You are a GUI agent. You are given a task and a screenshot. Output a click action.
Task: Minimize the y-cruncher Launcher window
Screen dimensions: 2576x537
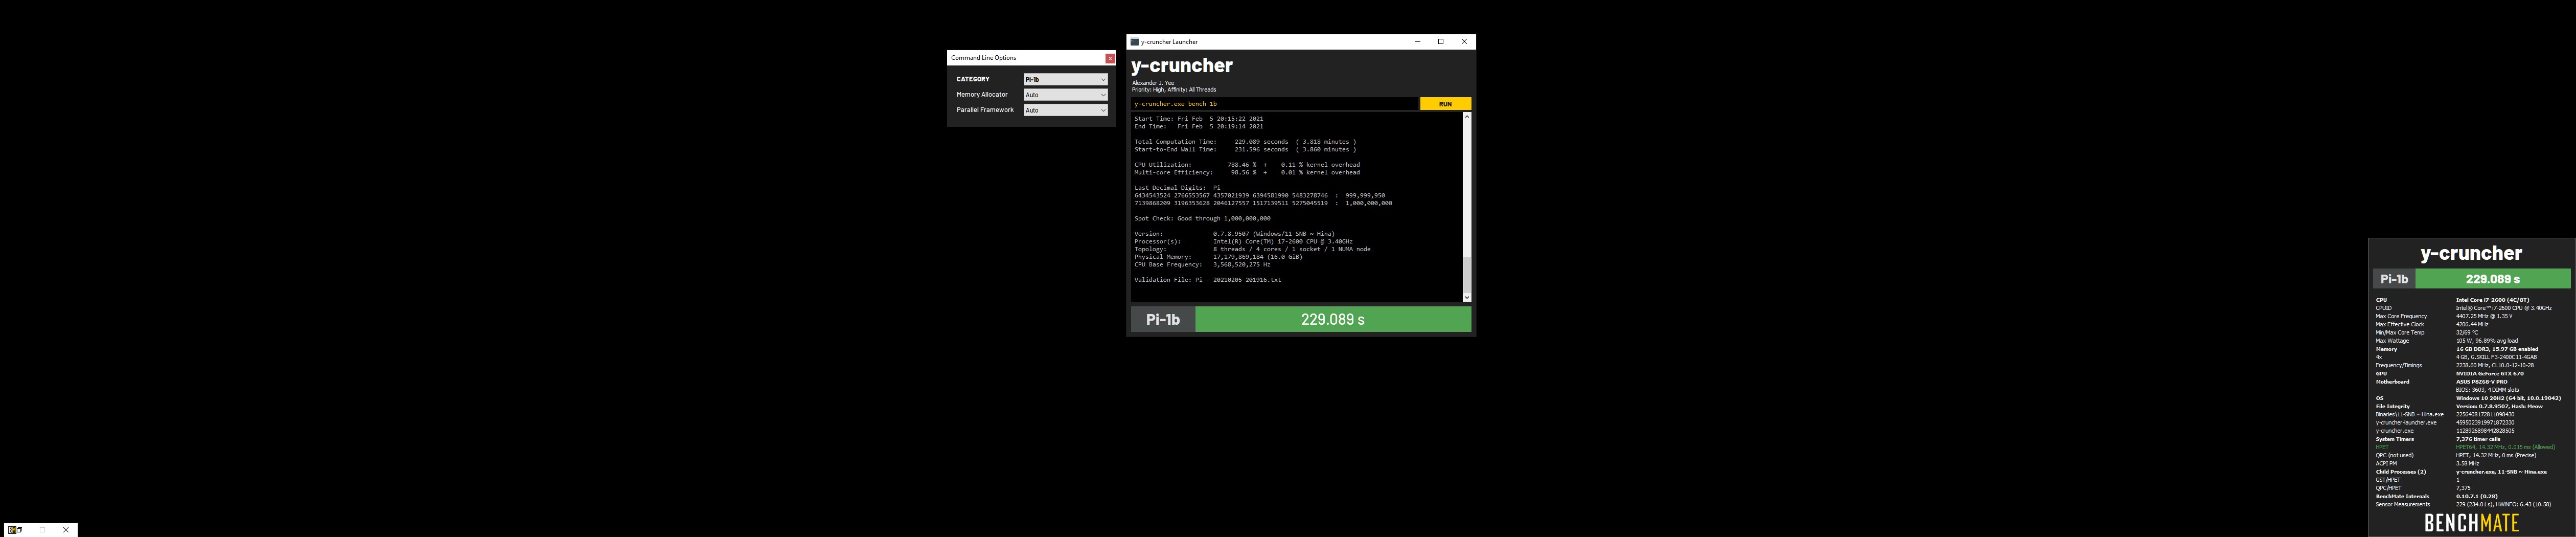(x=1417, y=42)
